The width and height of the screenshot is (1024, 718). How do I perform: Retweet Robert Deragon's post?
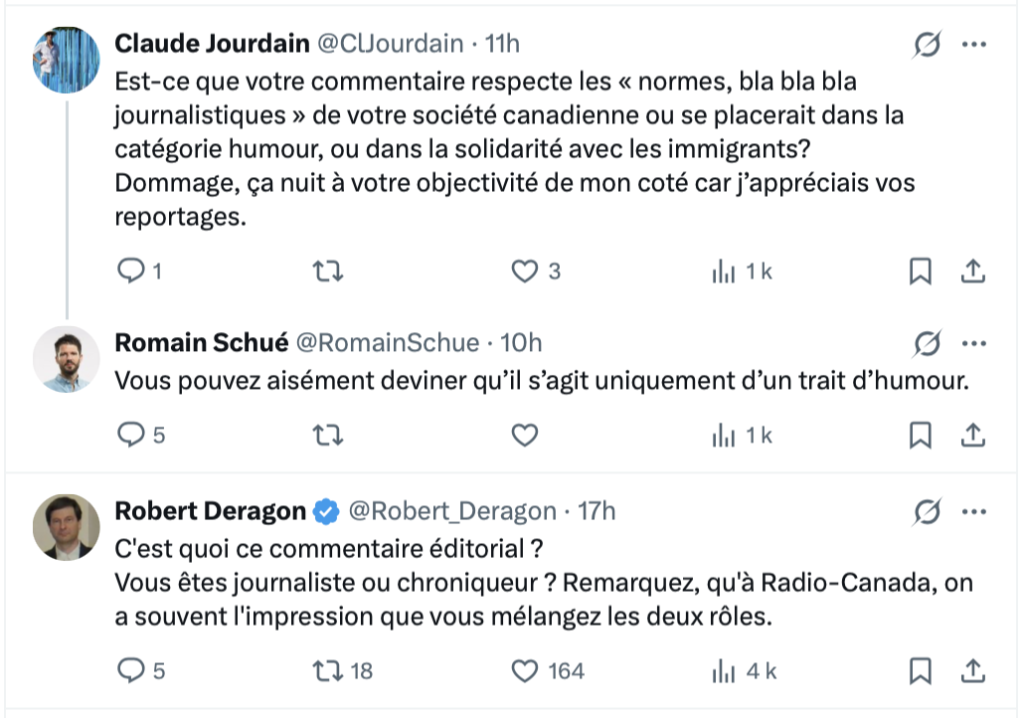tap(327, 672)
